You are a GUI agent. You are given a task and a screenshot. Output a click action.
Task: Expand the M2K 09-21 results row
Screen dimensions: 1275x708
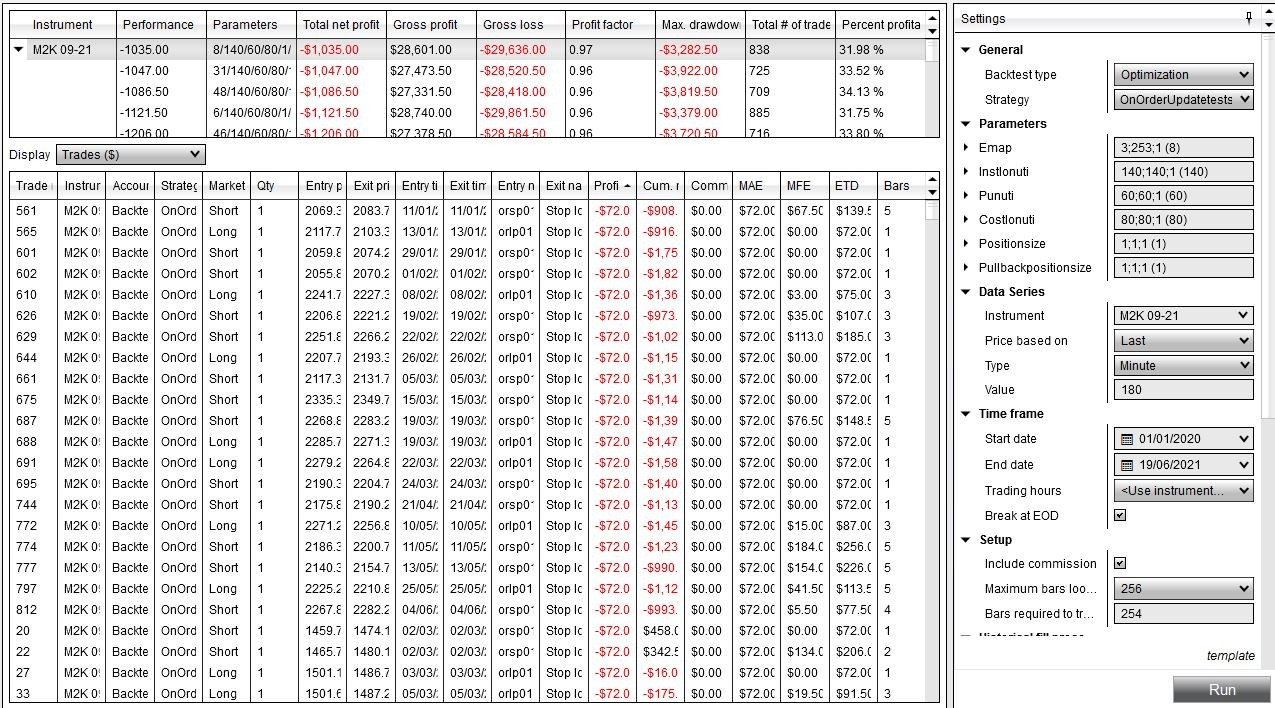[x=18, y=48]
